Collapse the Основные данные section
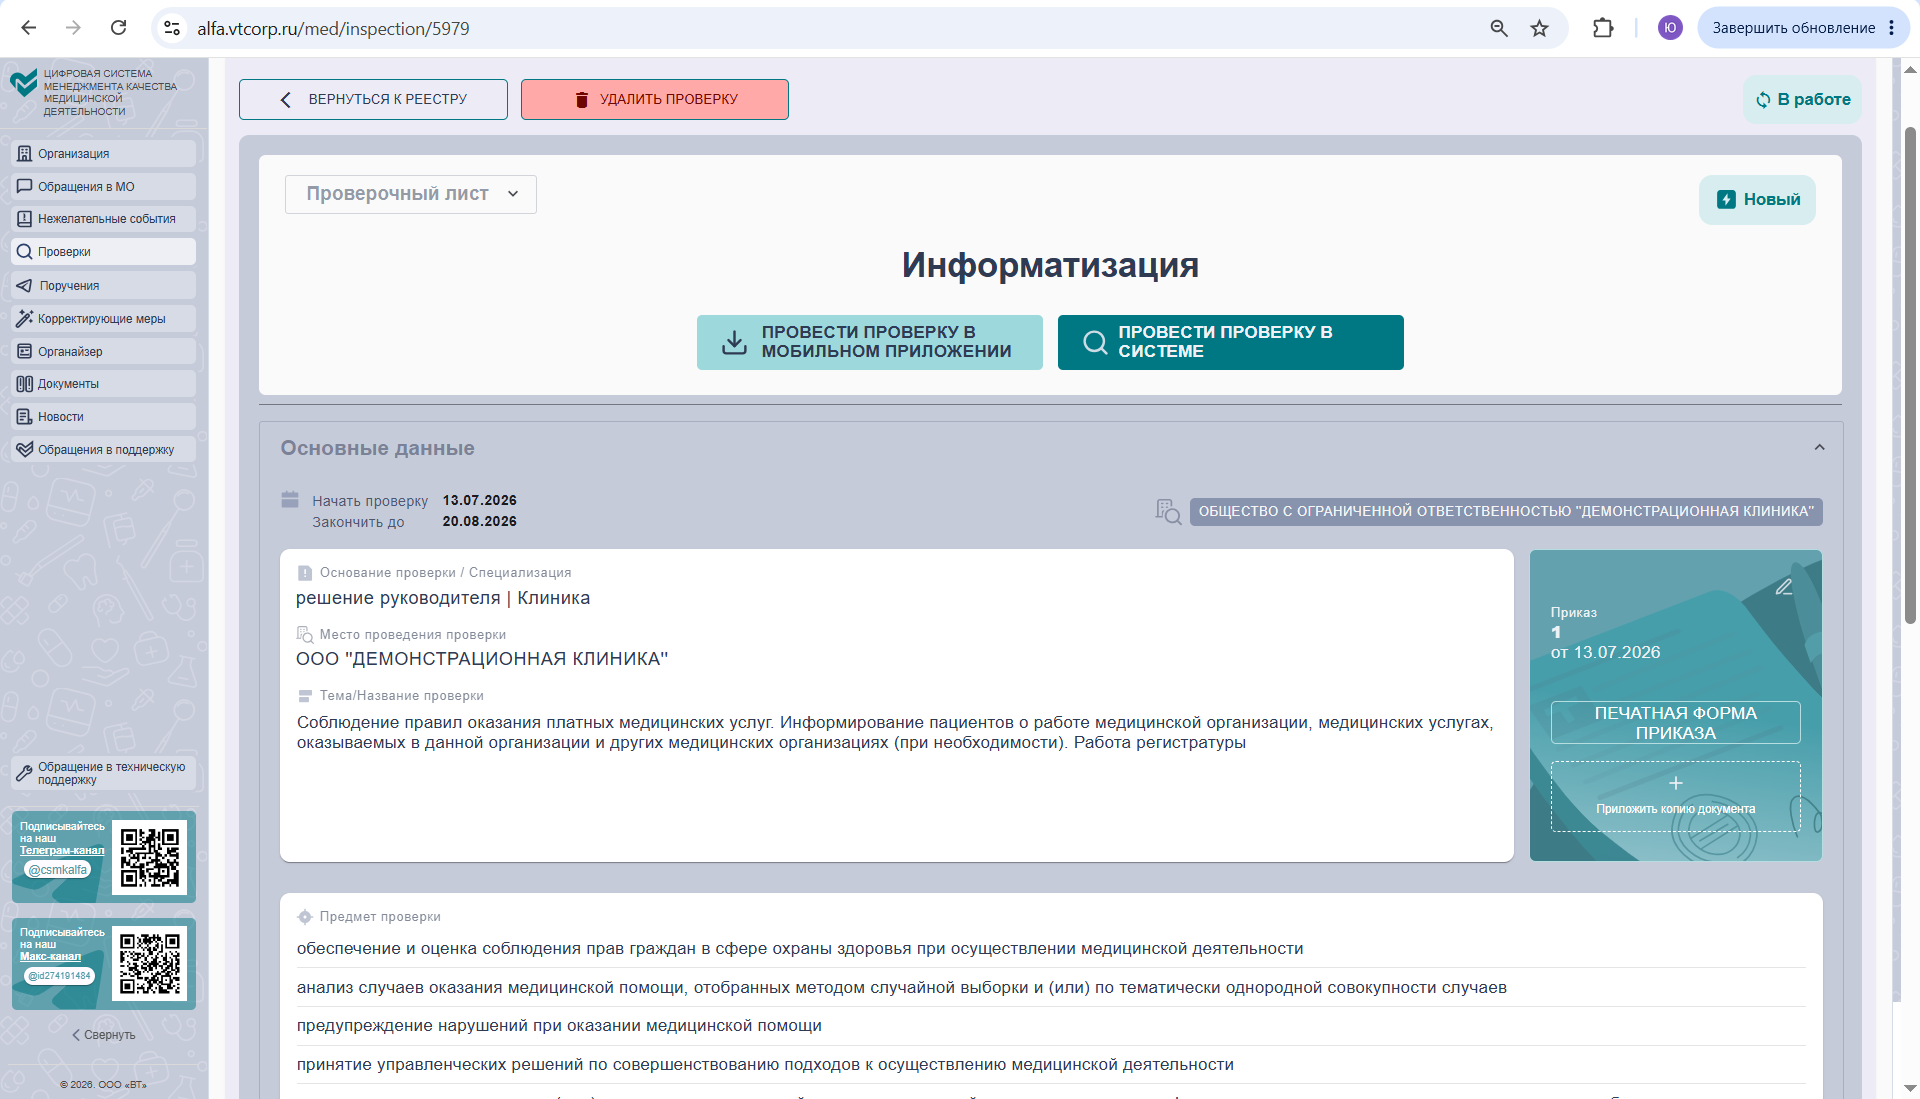Image resolution: width=1920 pixels, height=1099 pixels. [1820, 448]
